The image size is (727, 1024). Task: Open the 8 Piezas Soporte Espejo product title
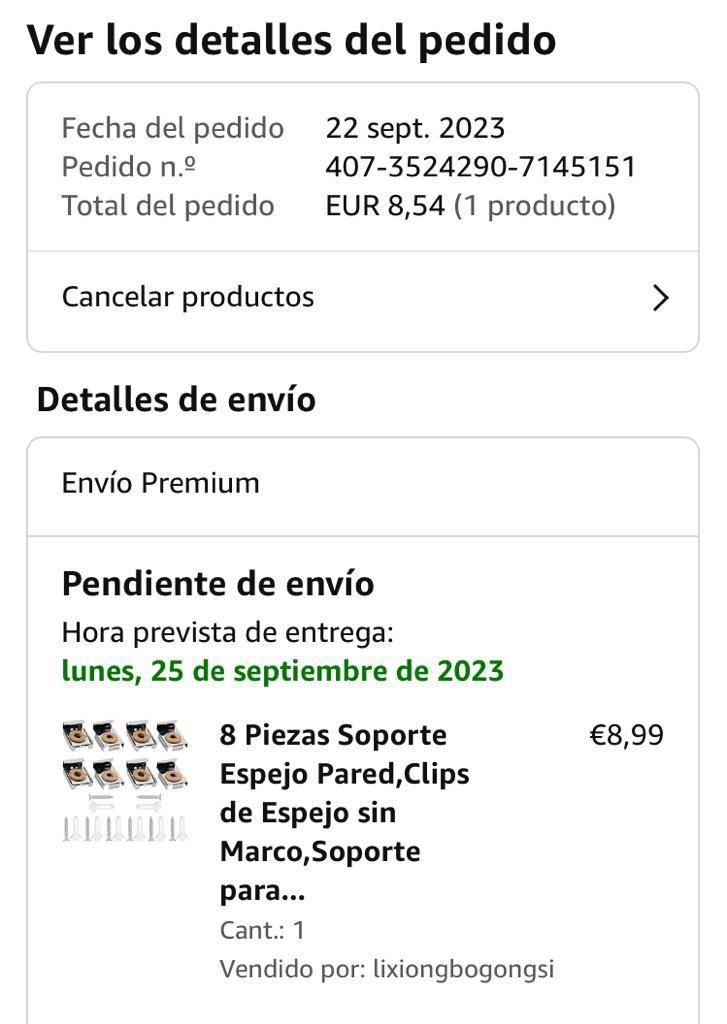(x=334, y=812)
